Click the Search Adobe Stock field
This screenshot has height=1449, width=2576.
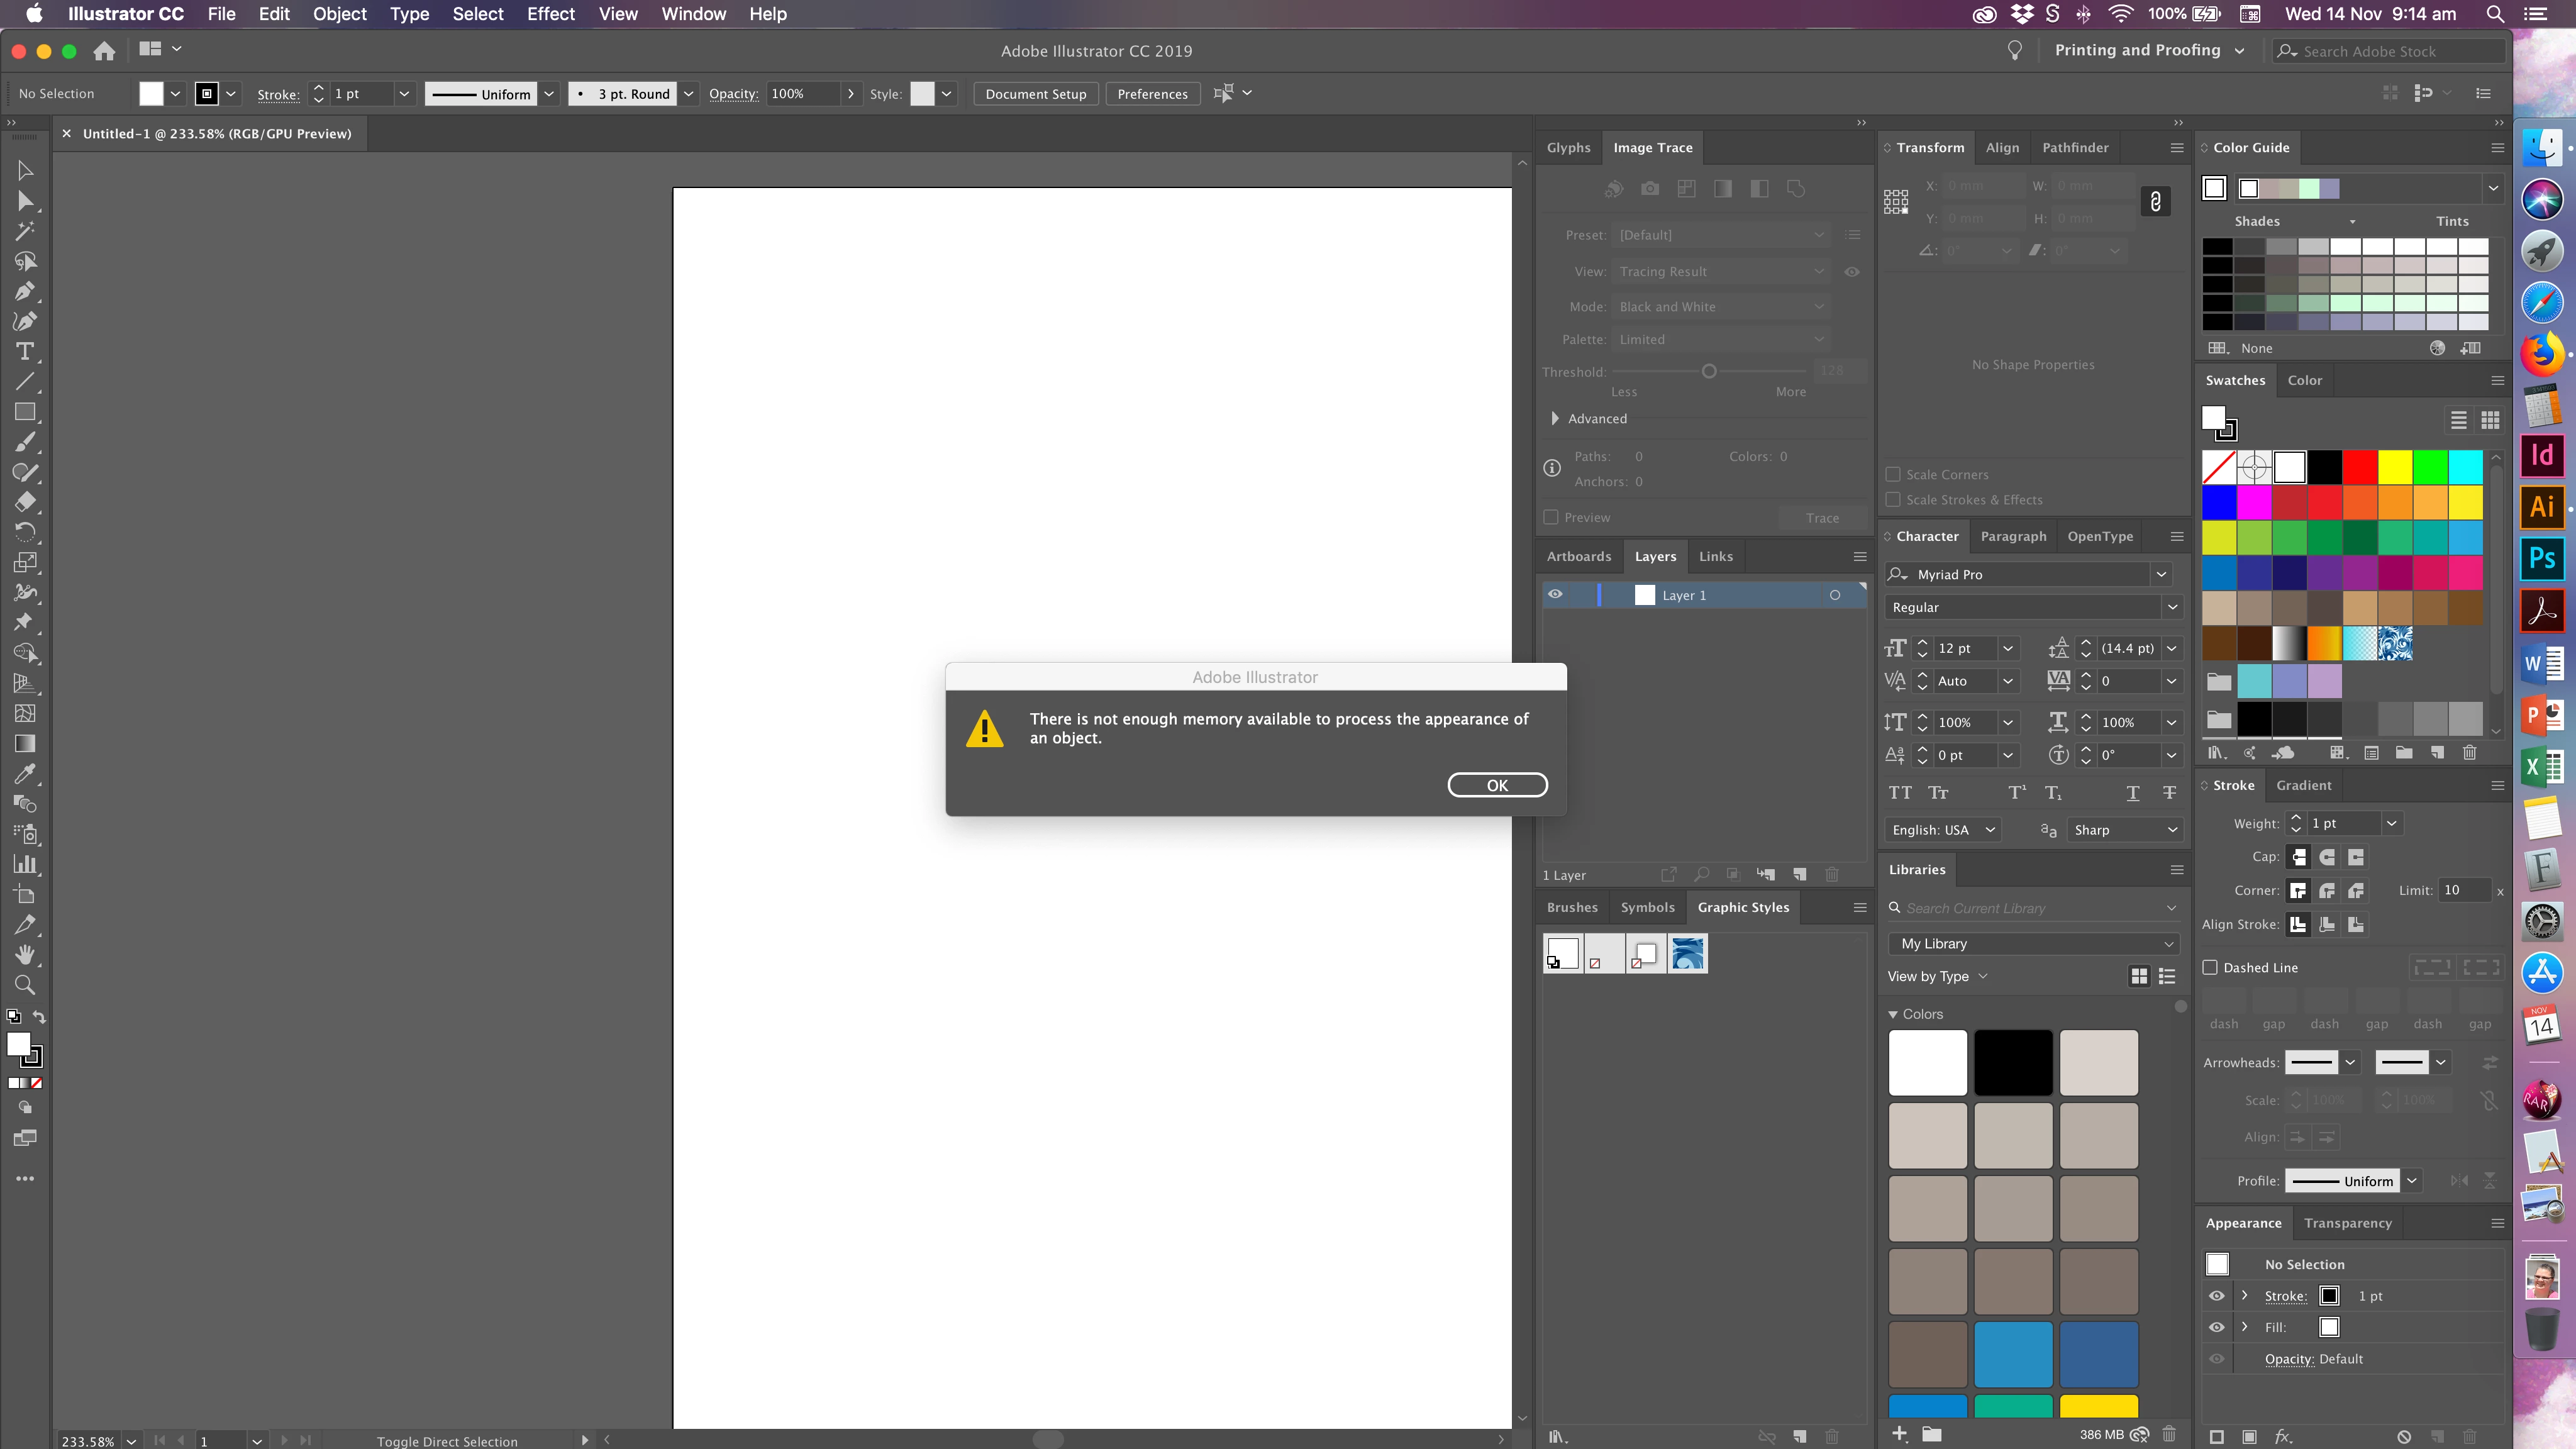pyautogui.click(x=2390, y=51)
